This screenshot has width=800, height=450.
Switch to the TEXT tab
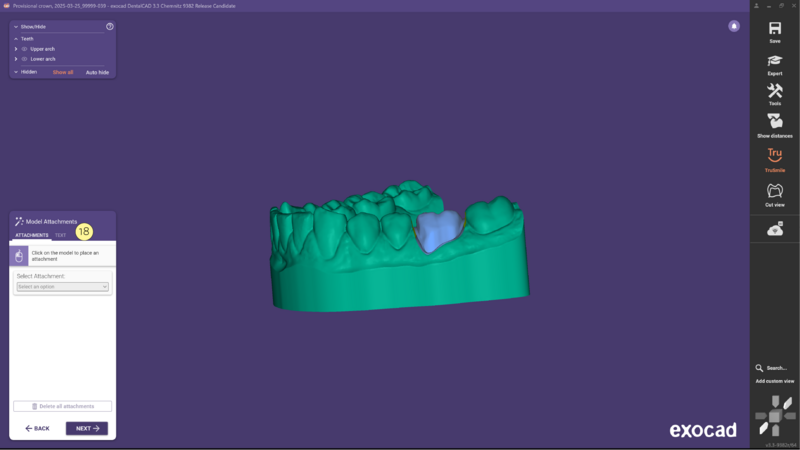pyautogui.click(x=60, y=235)
